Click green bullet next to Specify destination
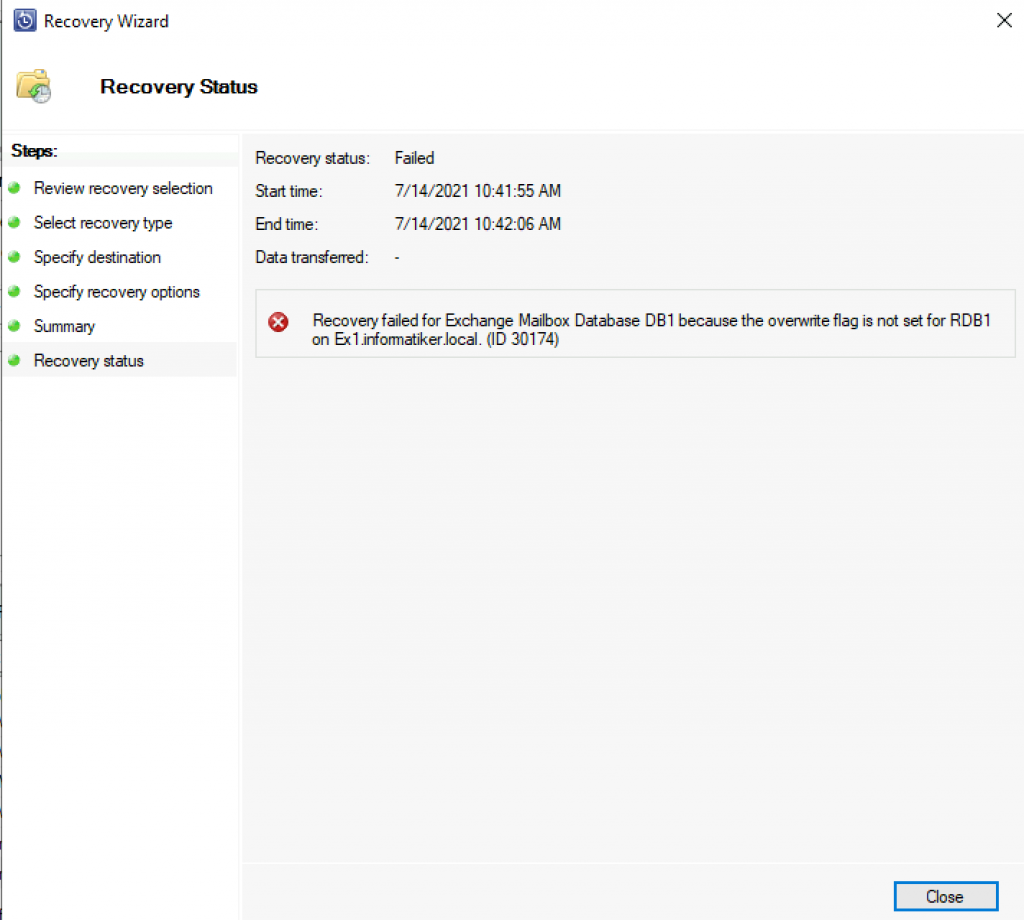 coord(14,257)
